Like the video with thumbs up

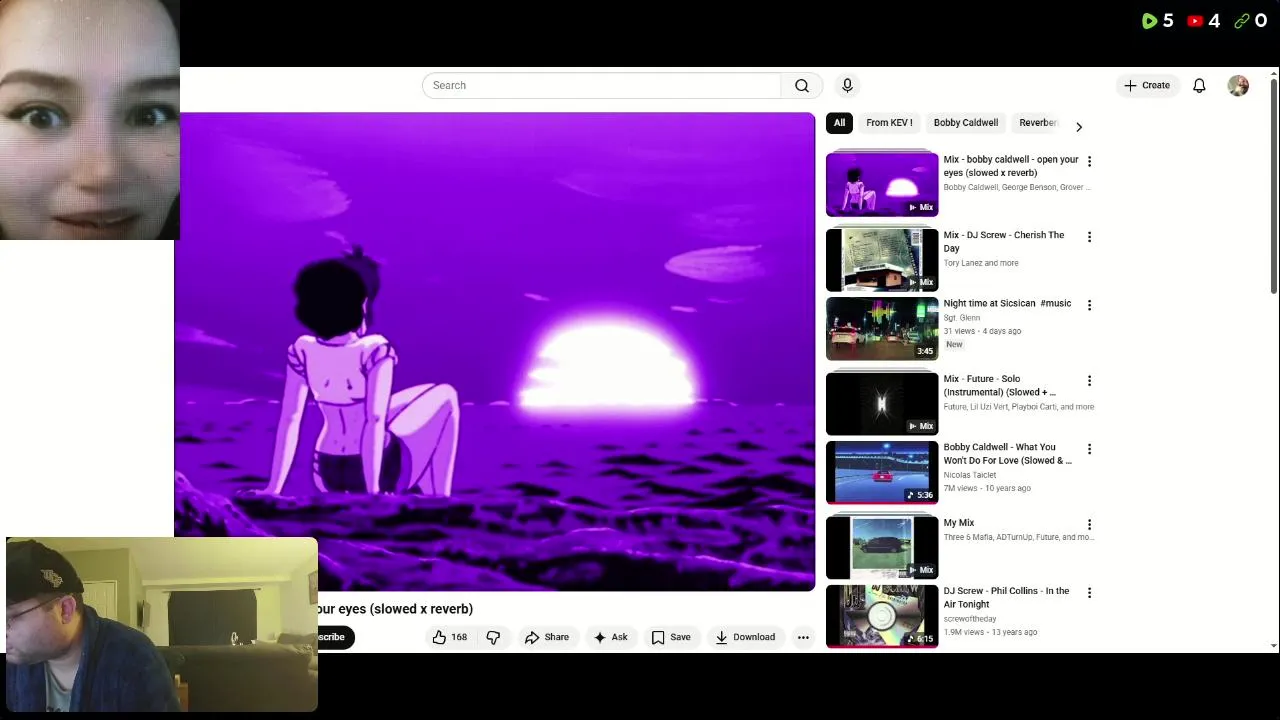[449, 637]
